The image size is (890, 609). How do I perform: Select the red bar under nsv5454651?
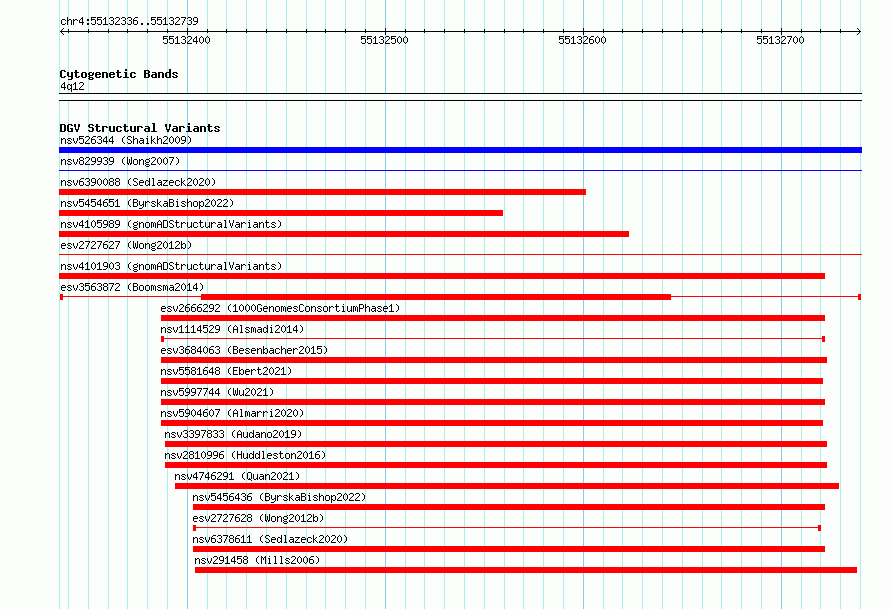tap(281, 213)
